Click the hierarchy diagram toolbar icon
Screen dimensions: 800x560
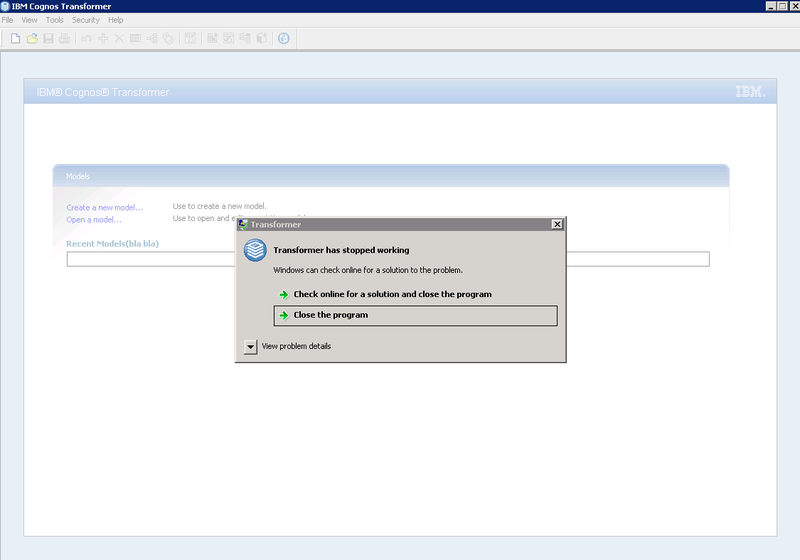152,39
